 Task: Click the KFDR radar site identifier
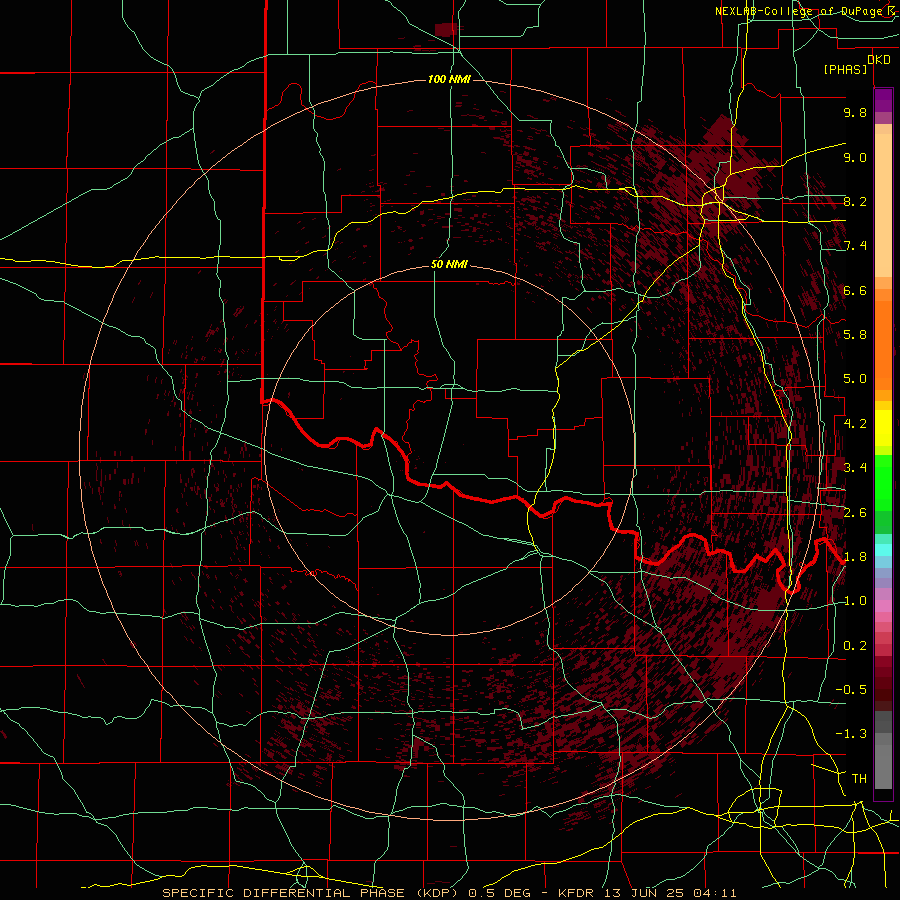pos(577,893)
